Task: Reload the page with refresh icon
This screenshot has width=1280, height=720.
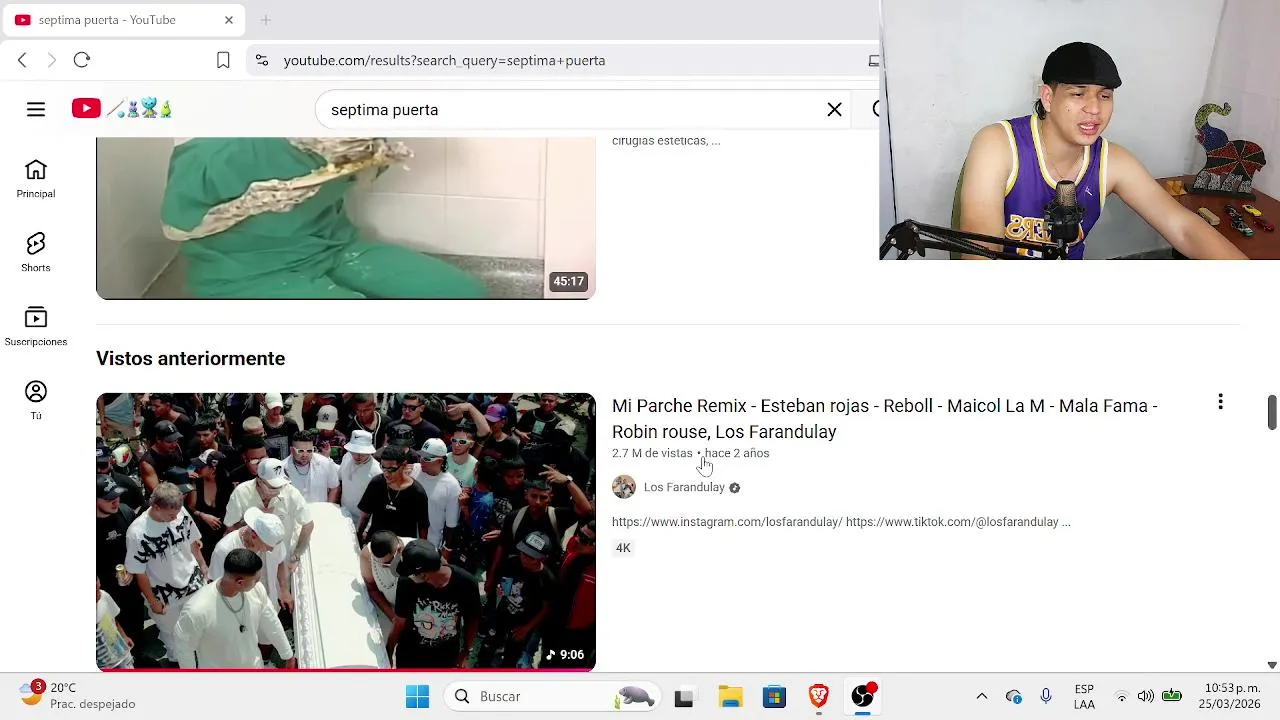Action: [x=82, y=60]
